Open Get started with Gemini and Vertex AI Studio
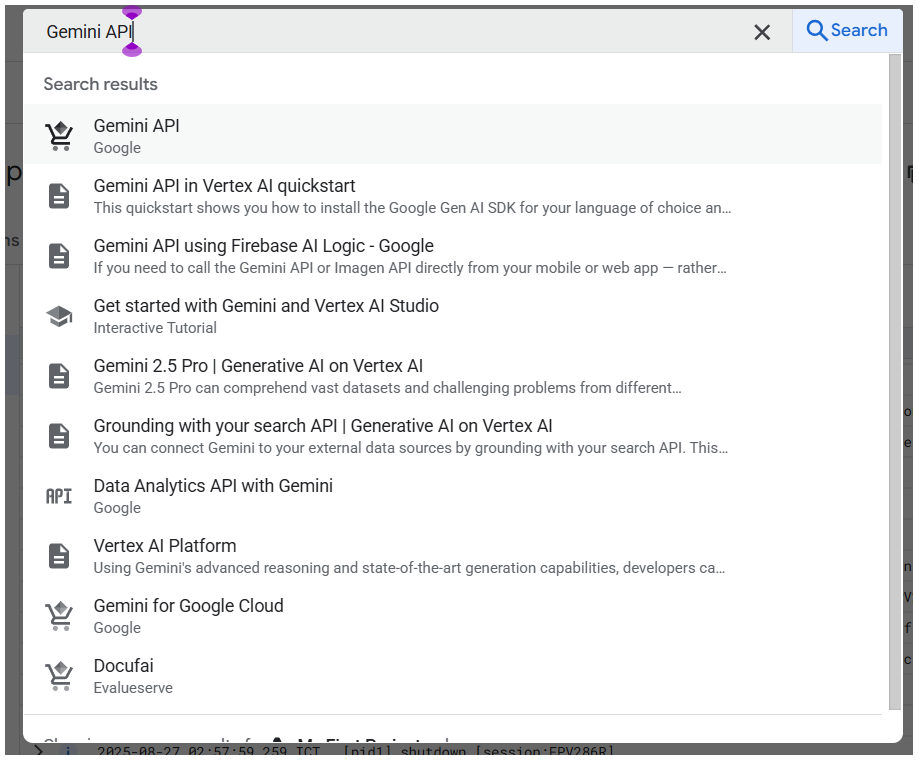The width and height of the screenshot is (918, 760). [453, 316]
